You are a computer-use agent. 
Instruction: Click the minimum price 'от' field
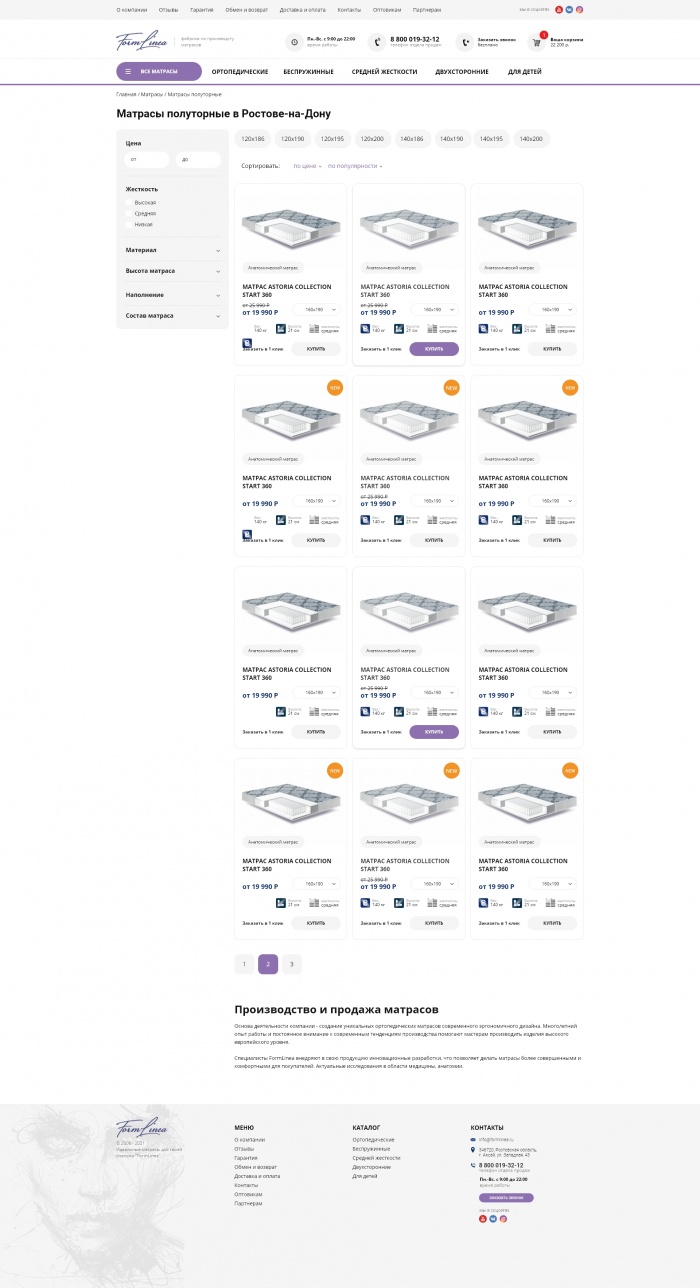point(147,160)
